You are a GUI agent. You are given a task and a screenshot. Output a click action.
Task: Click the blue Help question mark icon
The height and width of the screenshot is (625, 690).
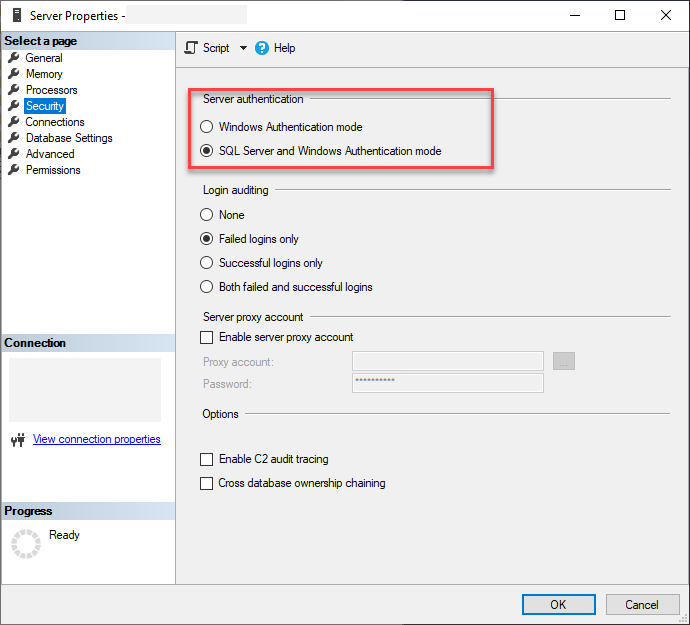click(261, 48)
